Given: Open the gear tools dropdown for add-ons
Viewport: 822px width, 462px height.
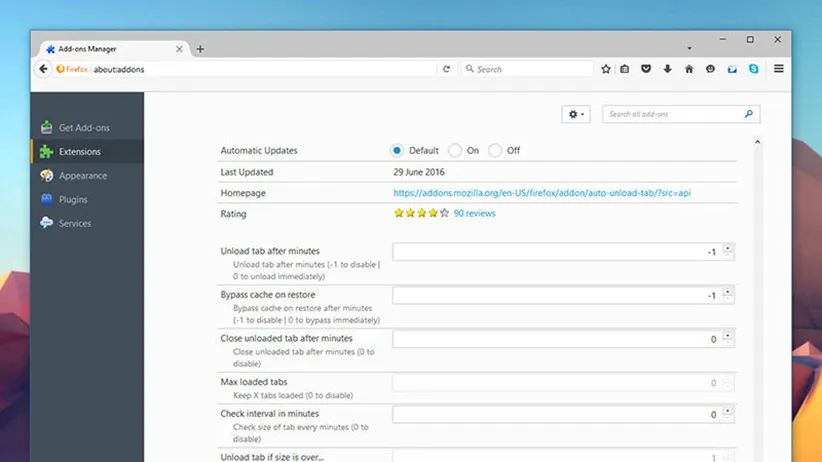Looking at the screenshot, I should (x=576, y=114).
